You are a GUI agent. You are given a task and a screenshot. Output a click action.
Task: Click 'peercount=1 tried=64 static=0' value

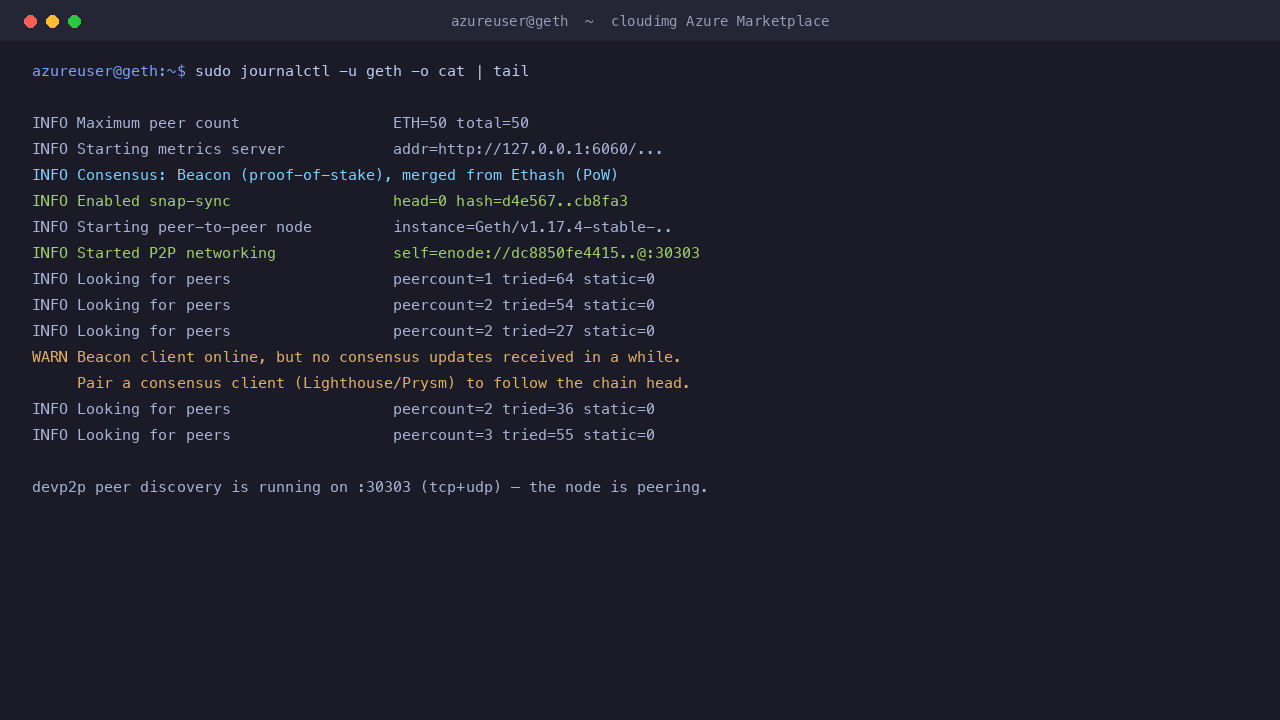click(x=524, y=279)
